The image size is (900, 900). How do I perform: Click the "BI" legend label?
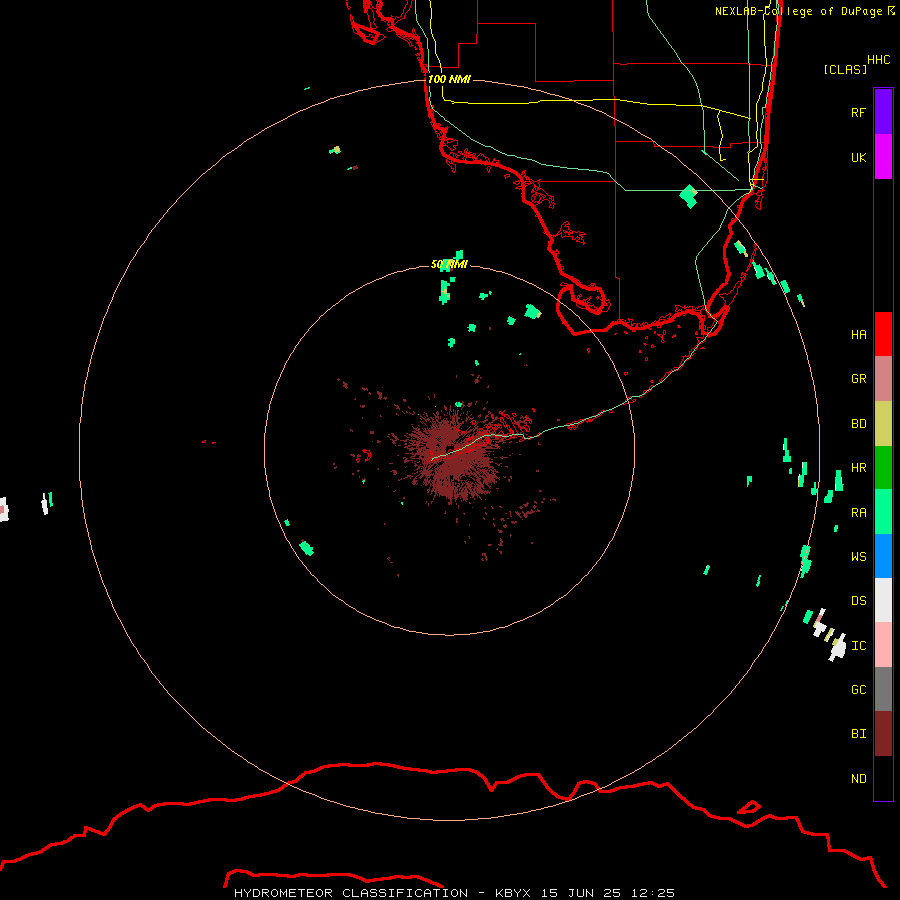click(x=858, y=734)
